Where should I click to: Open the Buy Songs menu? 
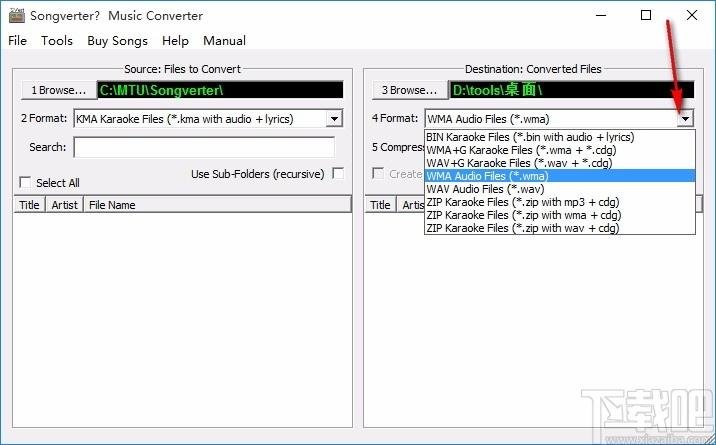pos(117,41)
